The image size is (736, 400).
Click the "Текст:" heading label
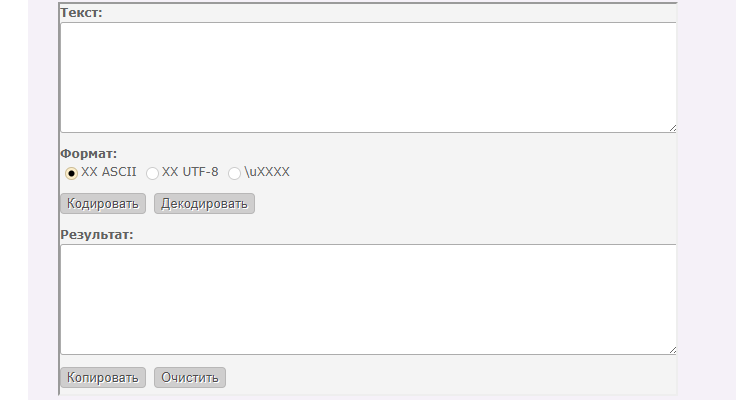(81, 13)
